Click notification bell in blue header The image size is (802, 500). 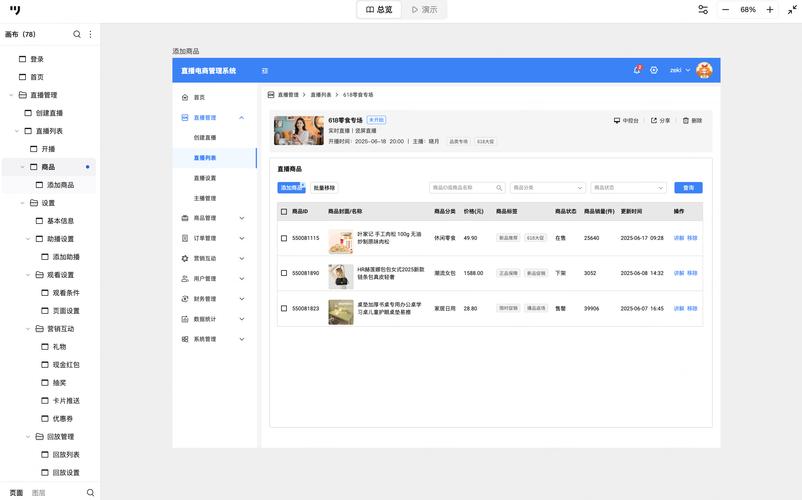(x=637, y=70)
